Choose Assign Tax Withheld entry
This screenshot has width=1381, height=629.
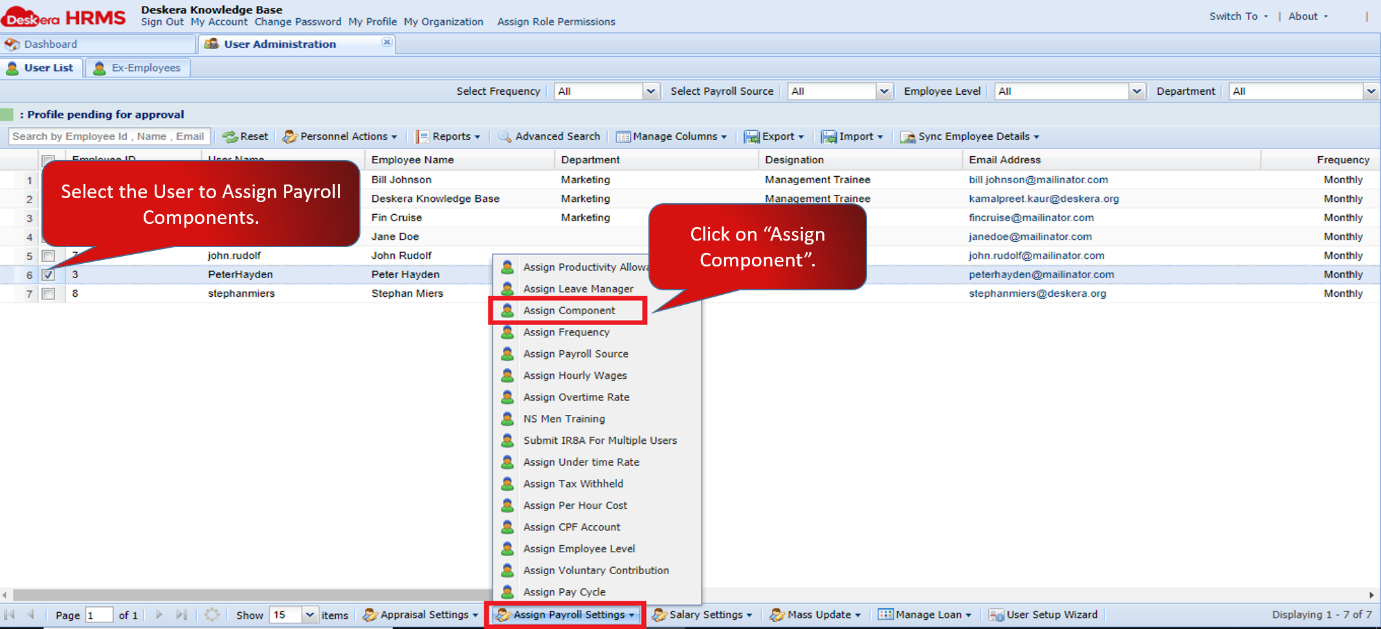(597, 484)
